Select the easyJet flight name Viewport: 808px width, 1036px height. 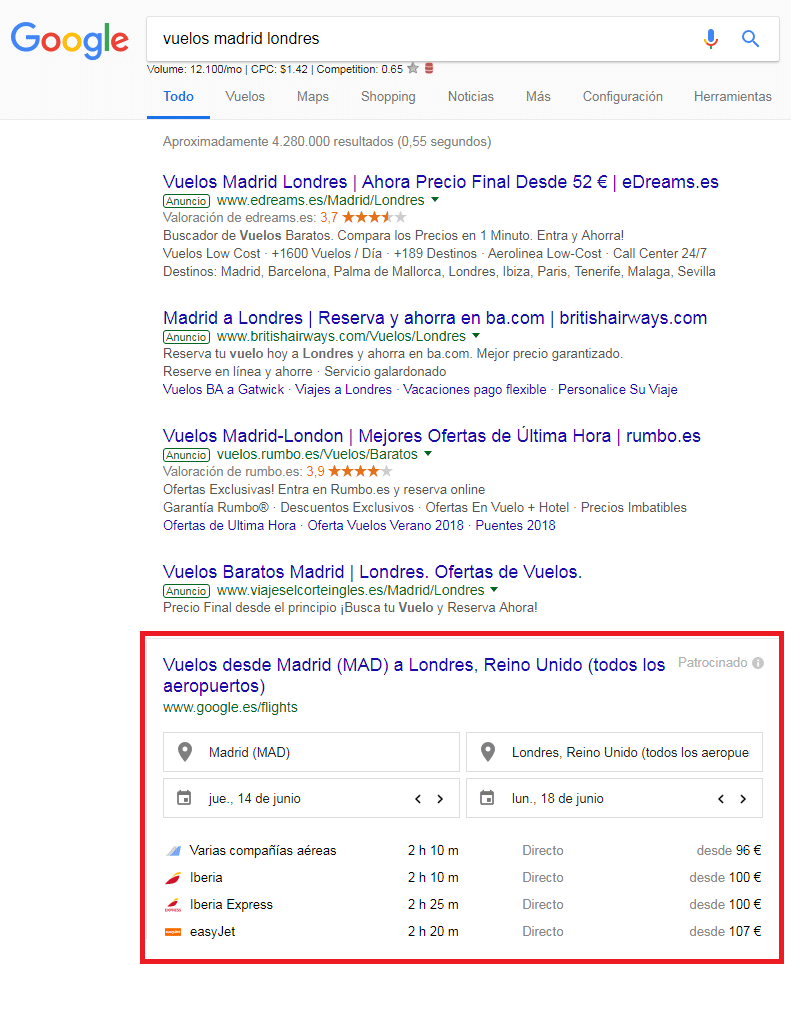(x=213, y=932)
